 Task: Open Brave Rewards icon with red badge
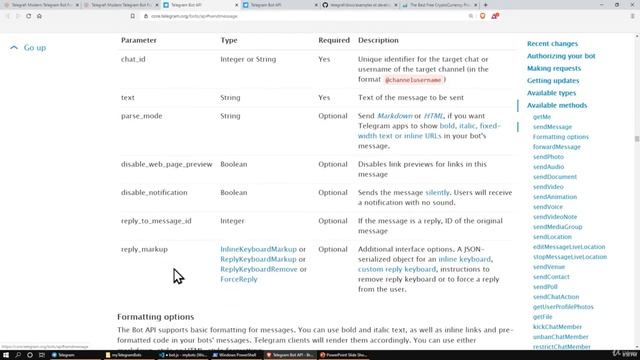point(495,16)
